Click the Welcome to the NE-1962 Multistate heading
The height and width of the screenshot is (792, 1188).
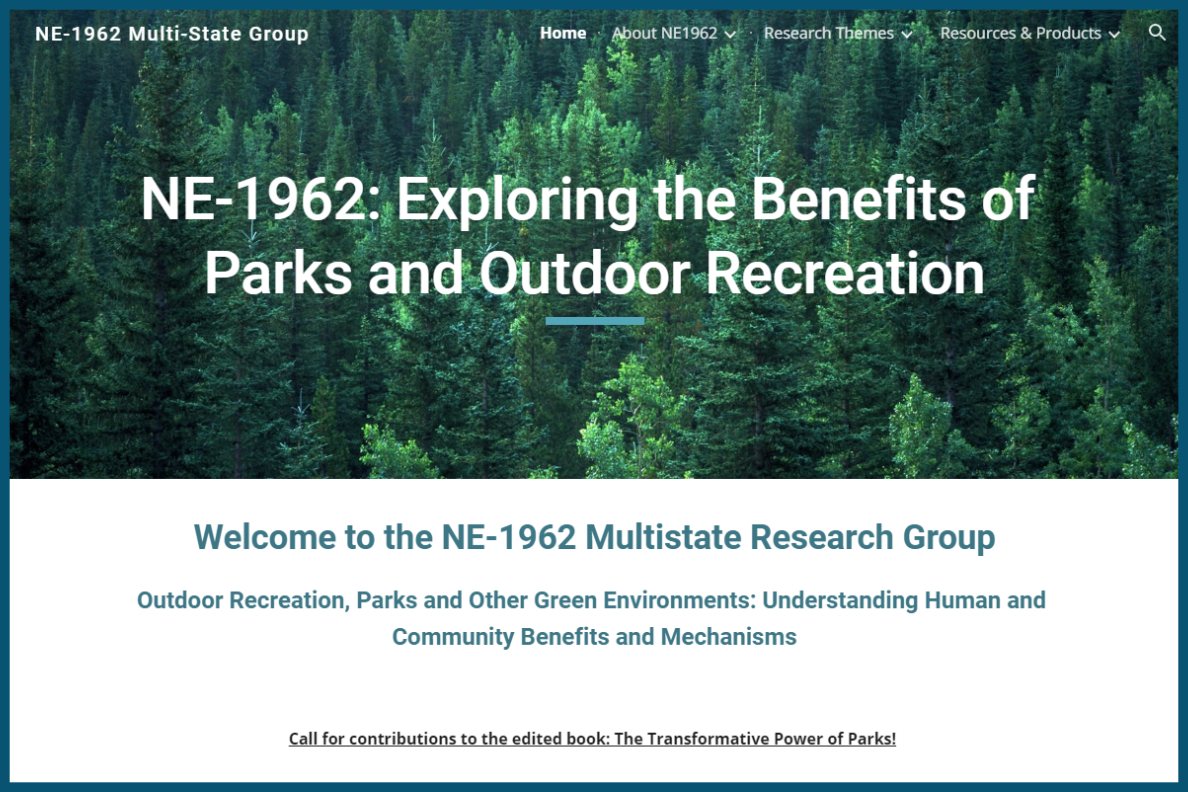click(x=594, y=537)
